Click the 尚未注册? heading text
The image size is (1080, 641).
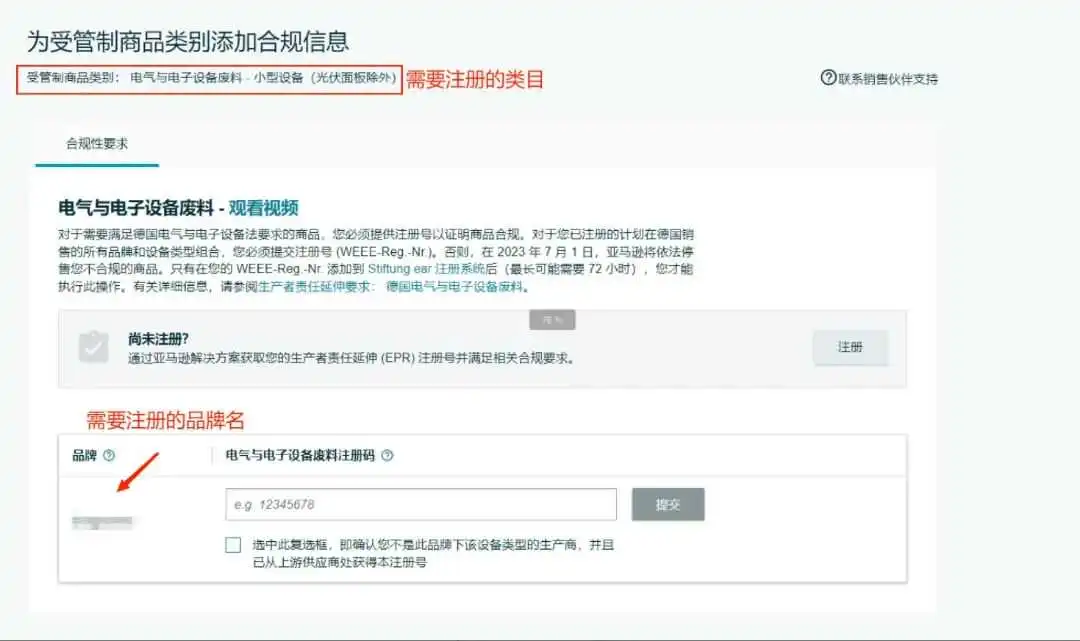158,339
